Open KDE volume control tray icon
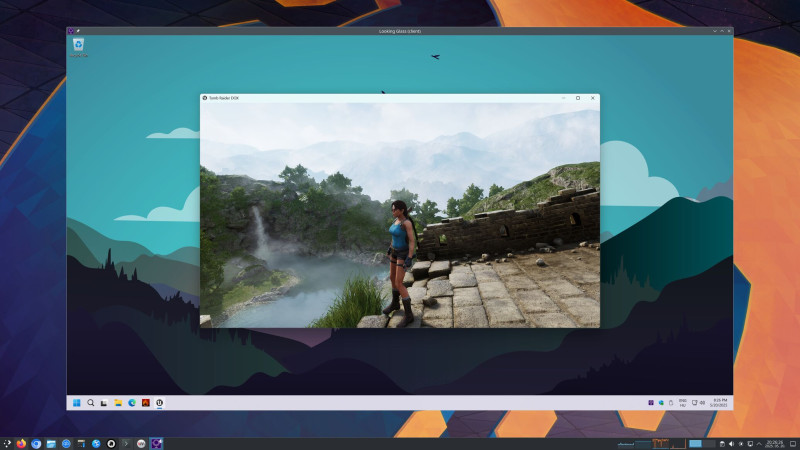The height and width of the screenshot is (450, 800). point(731,444)
